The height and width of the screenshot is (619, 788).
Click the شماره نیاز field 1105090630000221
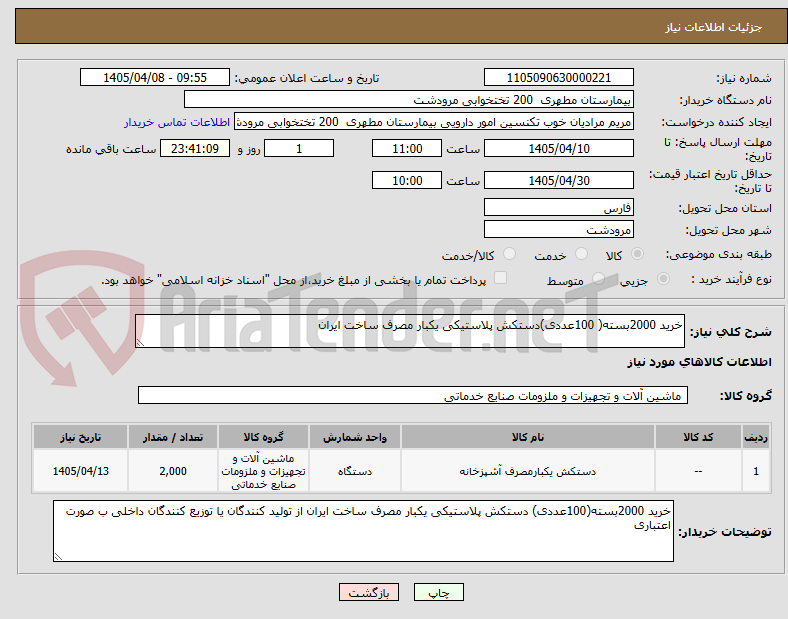click(558, 78)
